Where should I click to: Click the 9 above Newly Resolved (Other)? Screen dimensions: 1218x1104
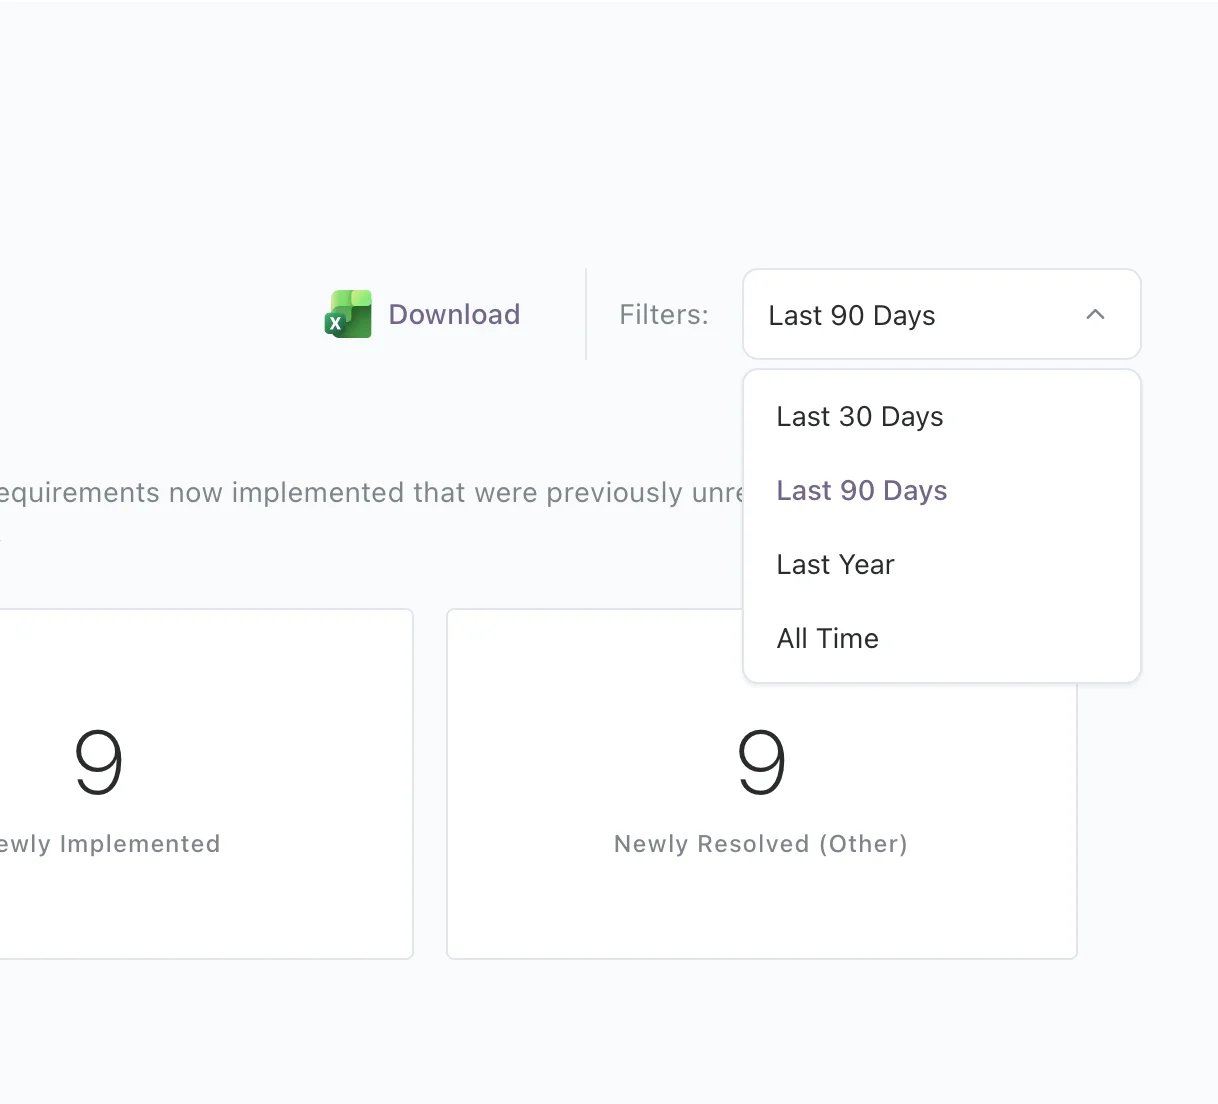[x=762, y=761]
